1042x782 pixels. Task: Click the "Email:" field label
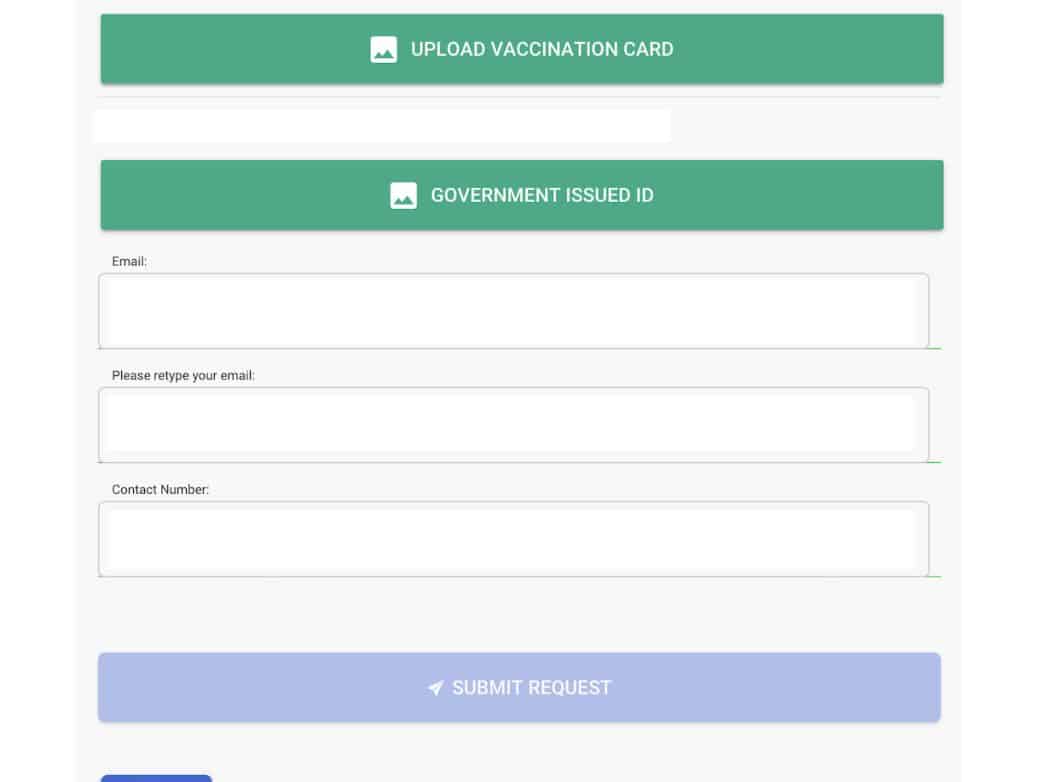(129, 261)
